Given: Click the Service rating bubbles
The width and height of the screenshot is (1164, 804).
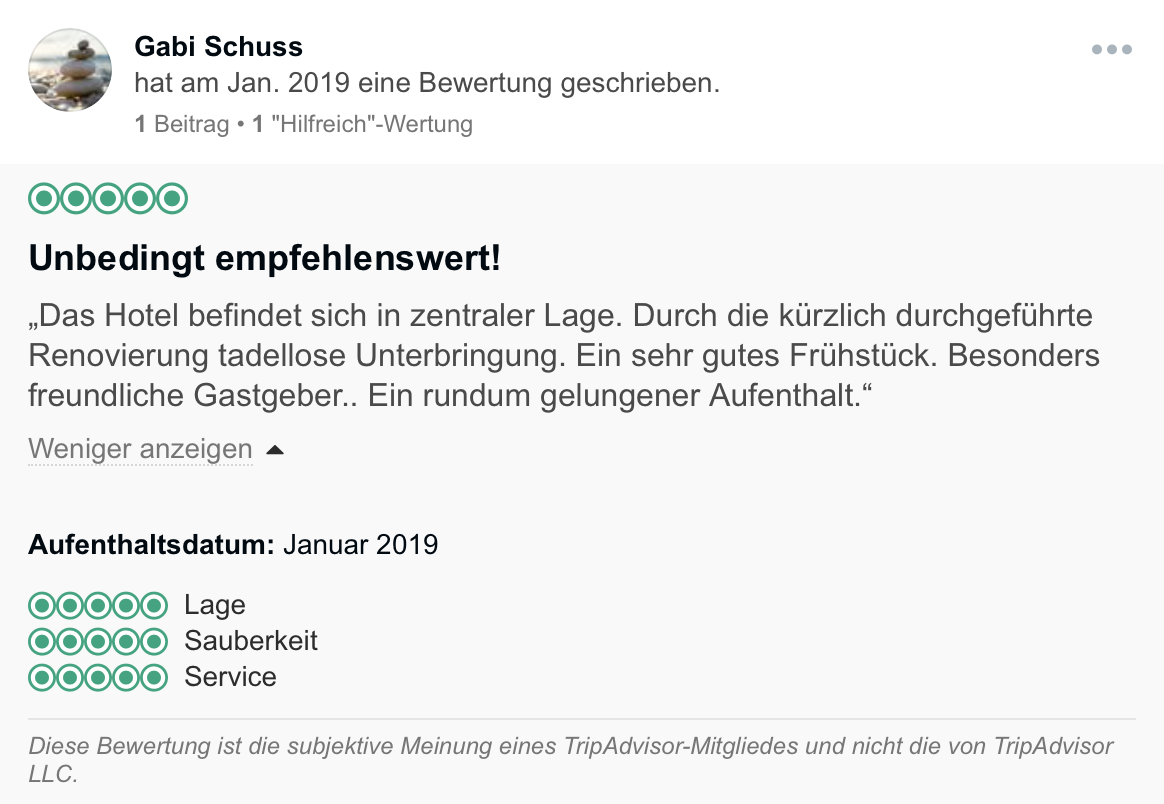Looking at the screenshot, I should pos(98,677).
